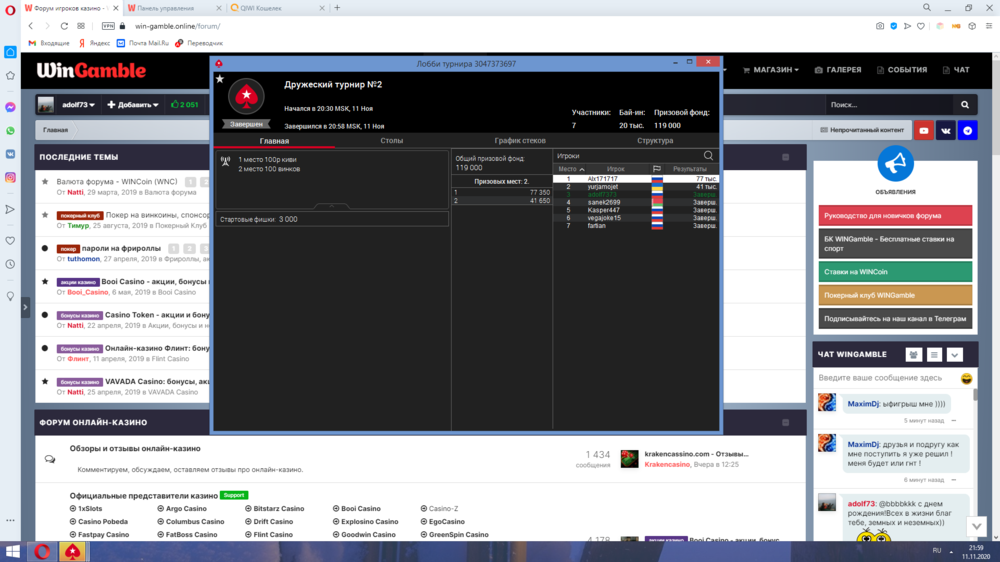Open the chat emoji smiley picker

[966, 379]
